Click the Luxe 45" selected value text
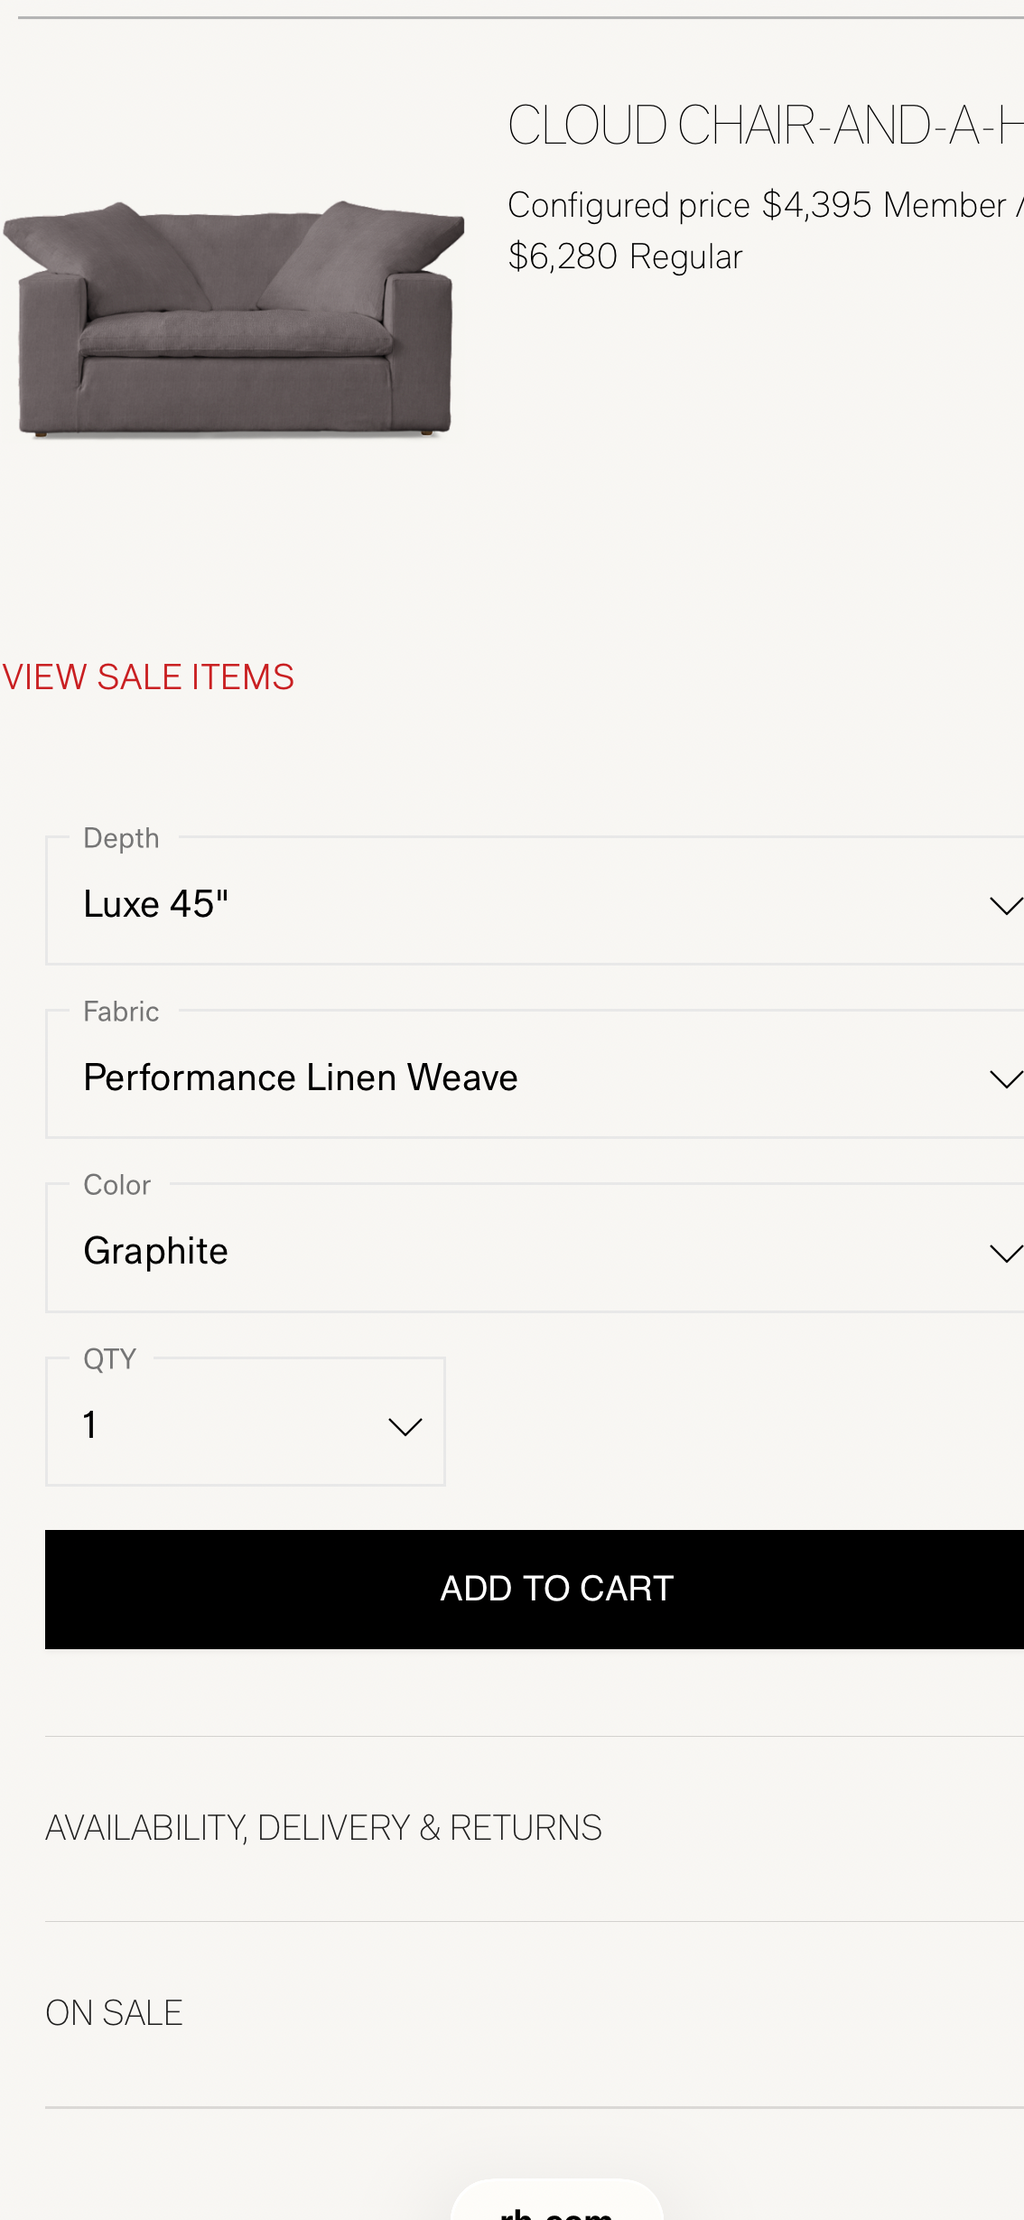This screenshot has height=2220, width=1024. point(156,904)
